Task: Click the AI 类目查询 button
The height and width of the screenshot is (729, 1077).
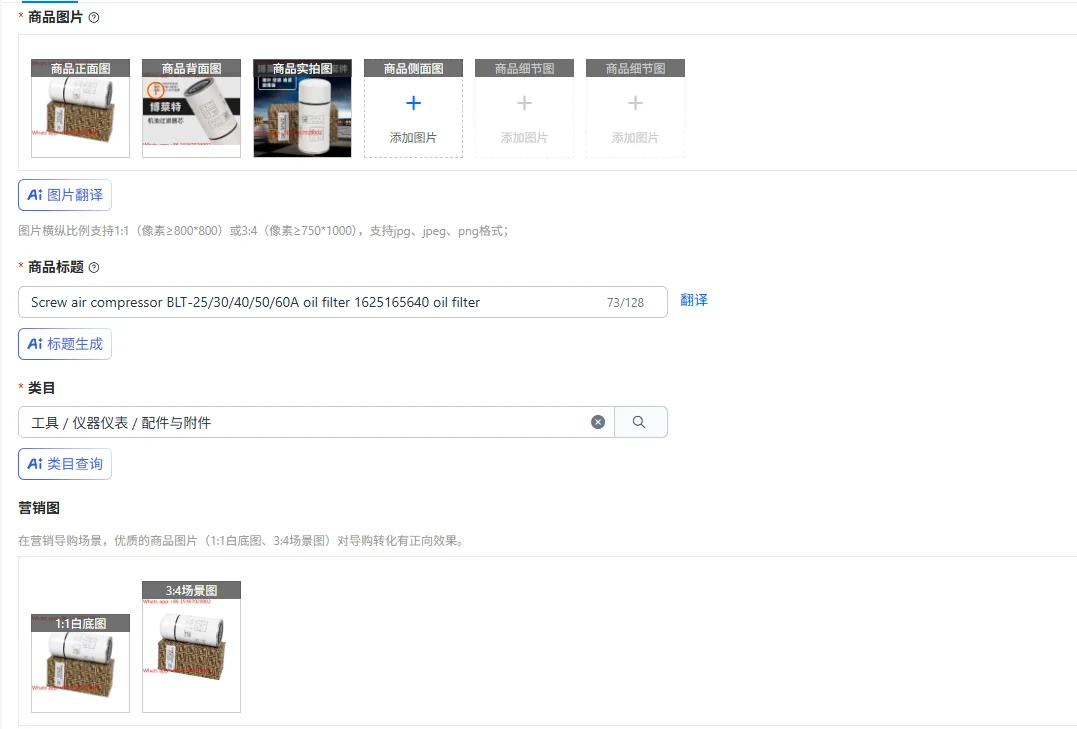Action: 65,464
